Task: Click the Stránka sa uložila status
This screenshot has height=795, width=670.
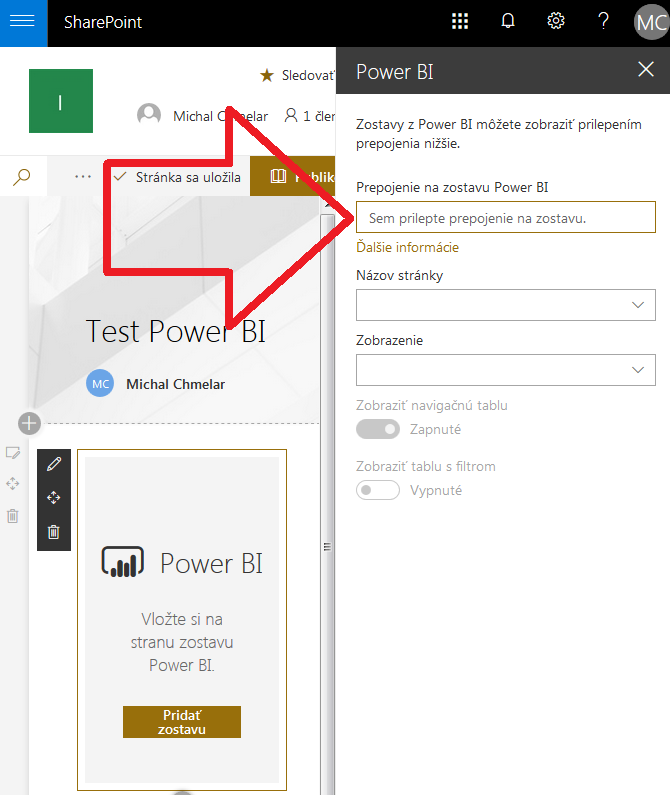Action: (x=188, y=177)
